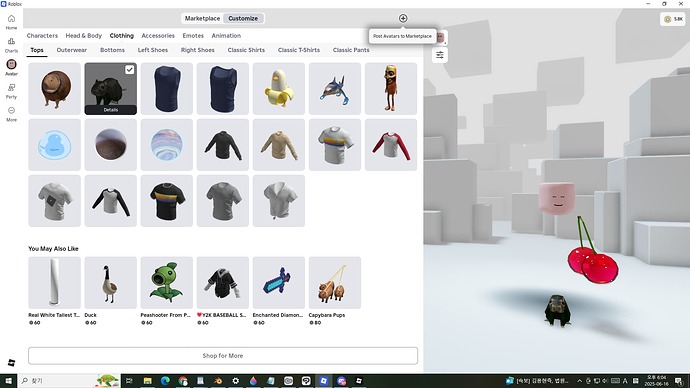Image resolution: width=690 pixels, height=388 pixels.
Task: Open the More sidebar menu
Action: click(x=11, y=113)
